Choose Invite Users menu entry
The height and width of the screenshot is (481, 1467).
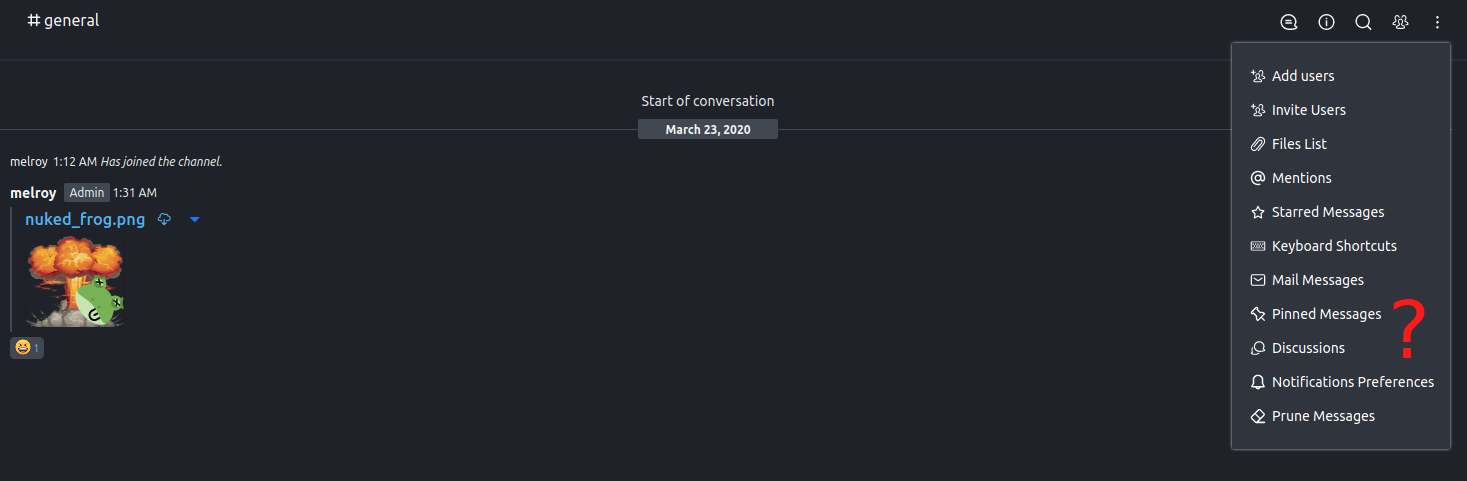1341,110
